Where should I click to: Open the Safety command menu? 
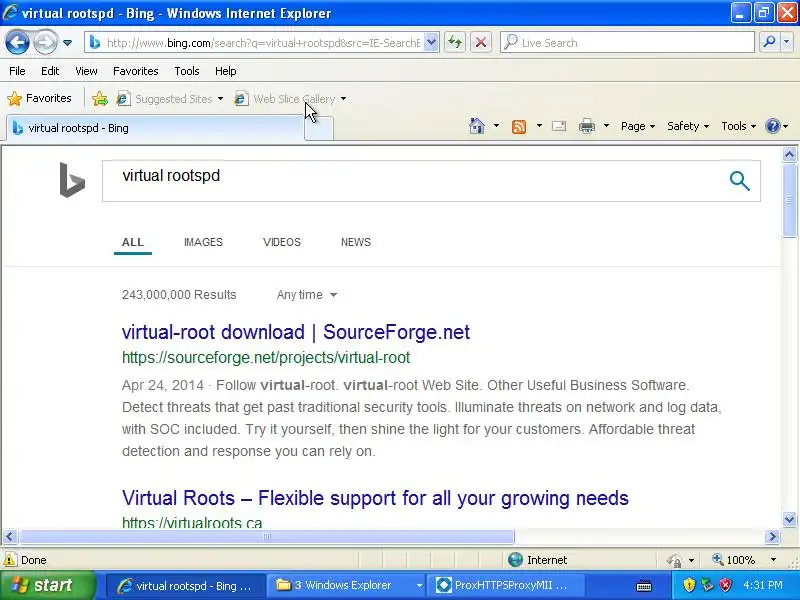pyautogui.click(x=688, y=126)
